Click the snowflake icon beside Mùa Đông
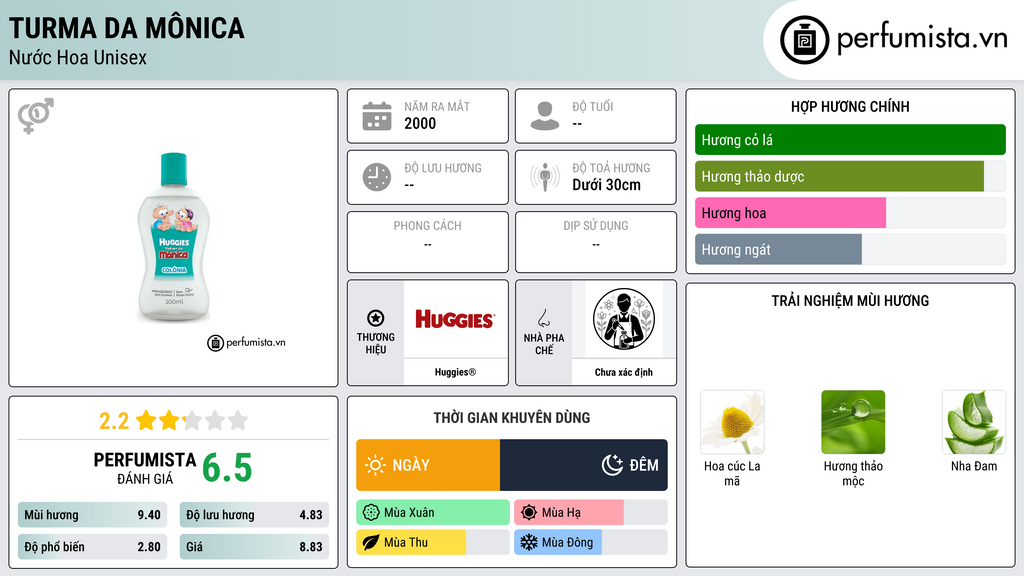 529,542
